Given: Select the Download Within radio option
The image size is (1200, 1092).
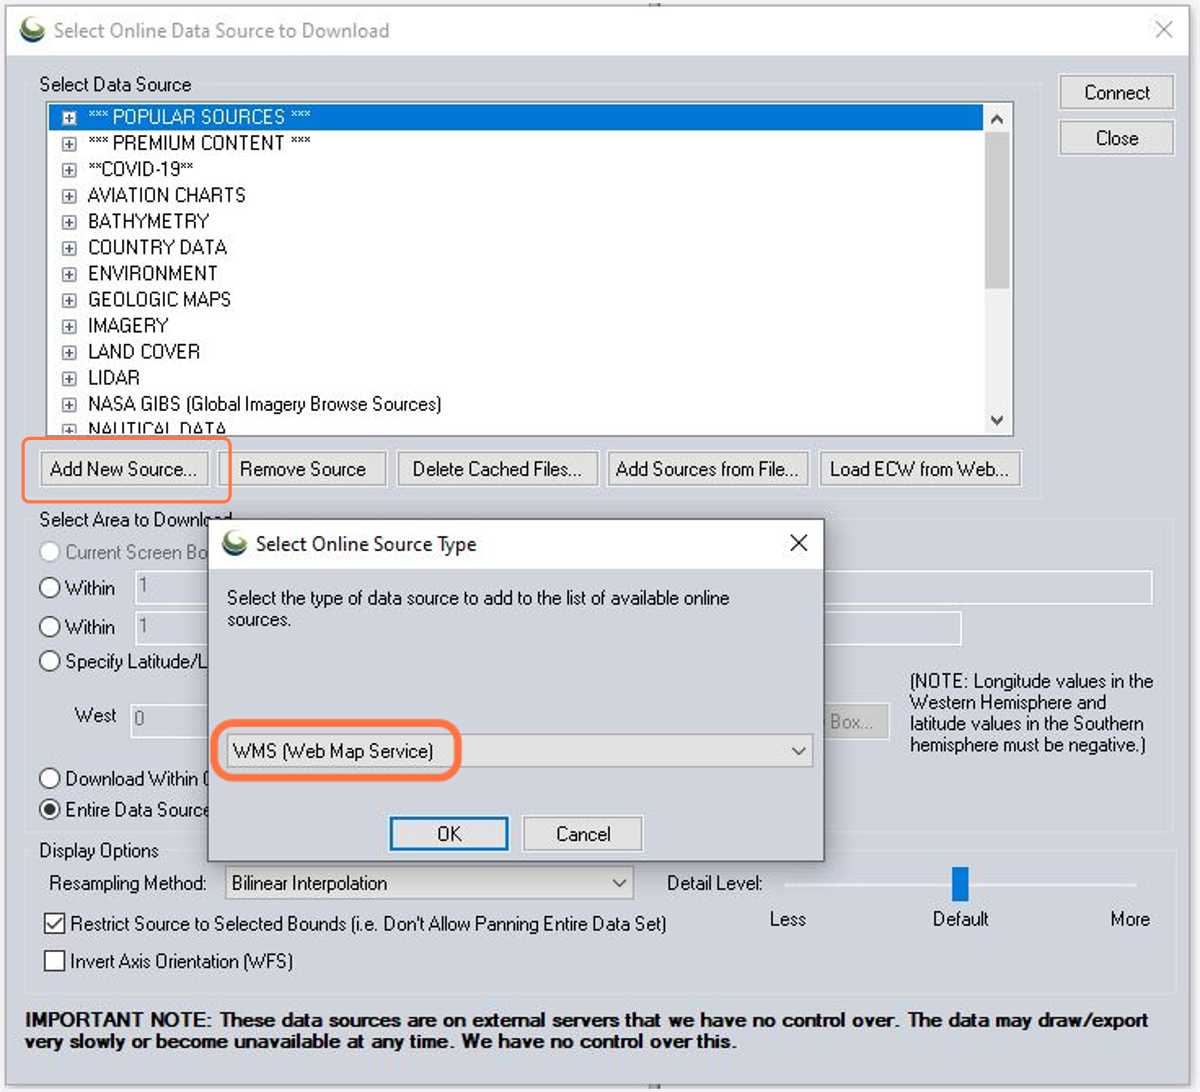Looking at the screenshot, I should coord(50,778).
